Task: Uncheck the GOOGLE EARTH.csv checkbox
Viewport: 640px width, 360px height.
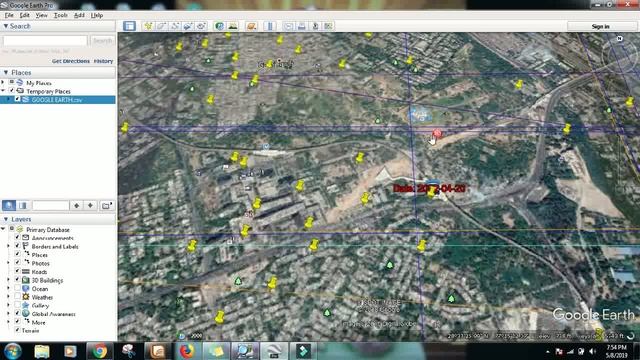Action: coord(17,99)
